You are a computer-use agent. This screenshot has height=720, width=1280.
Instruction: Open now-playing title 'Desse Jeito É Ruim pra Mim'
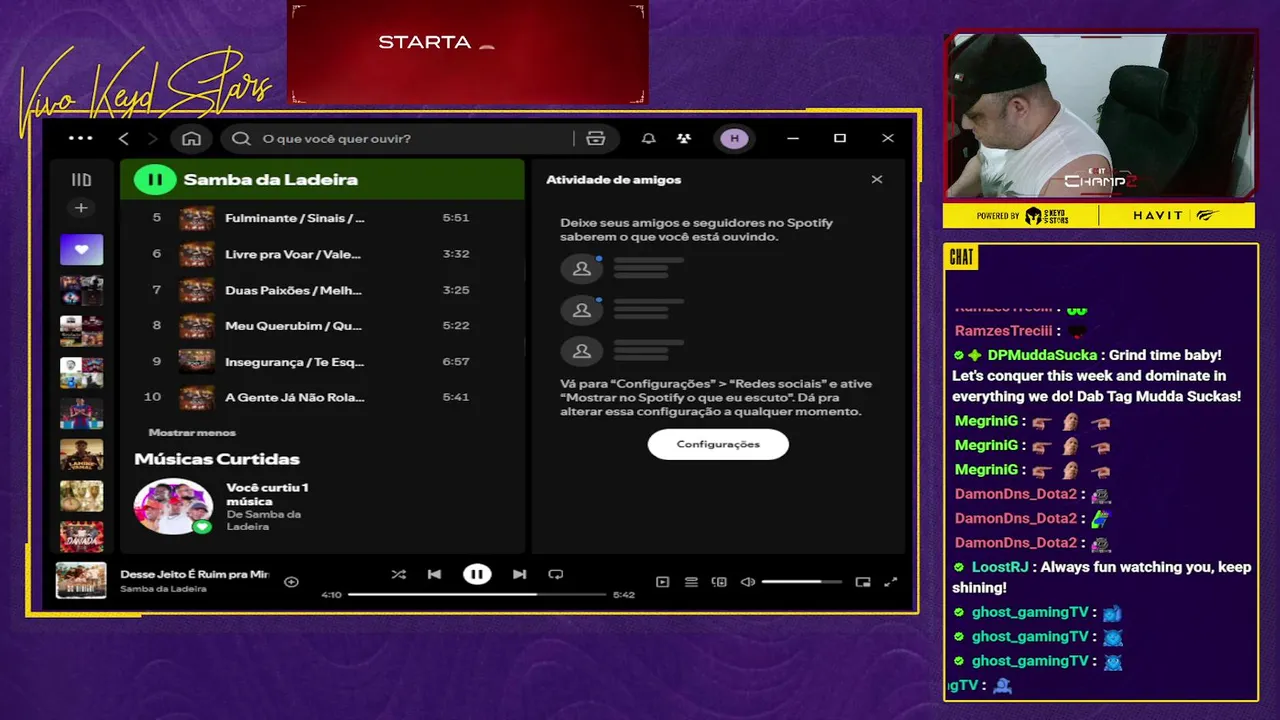pyautogui.click(x=195, y=575)
